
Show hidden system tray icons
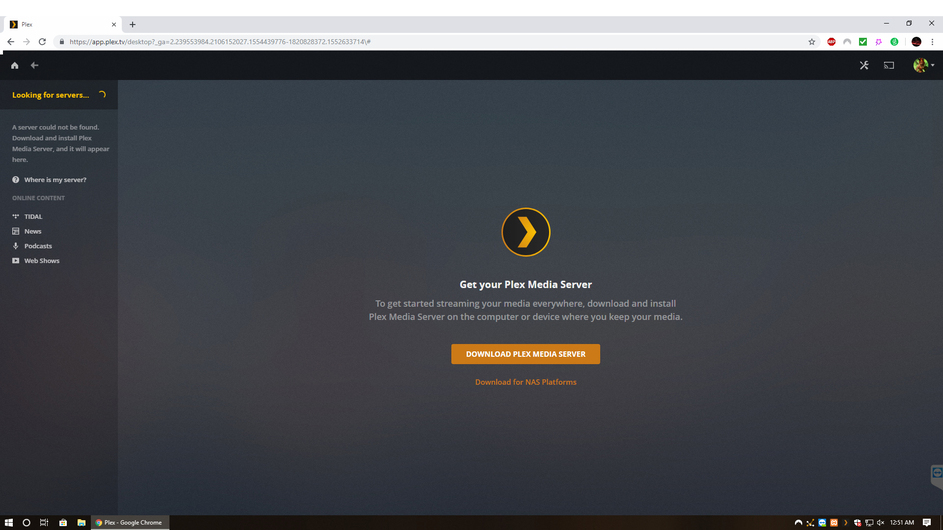799,522
